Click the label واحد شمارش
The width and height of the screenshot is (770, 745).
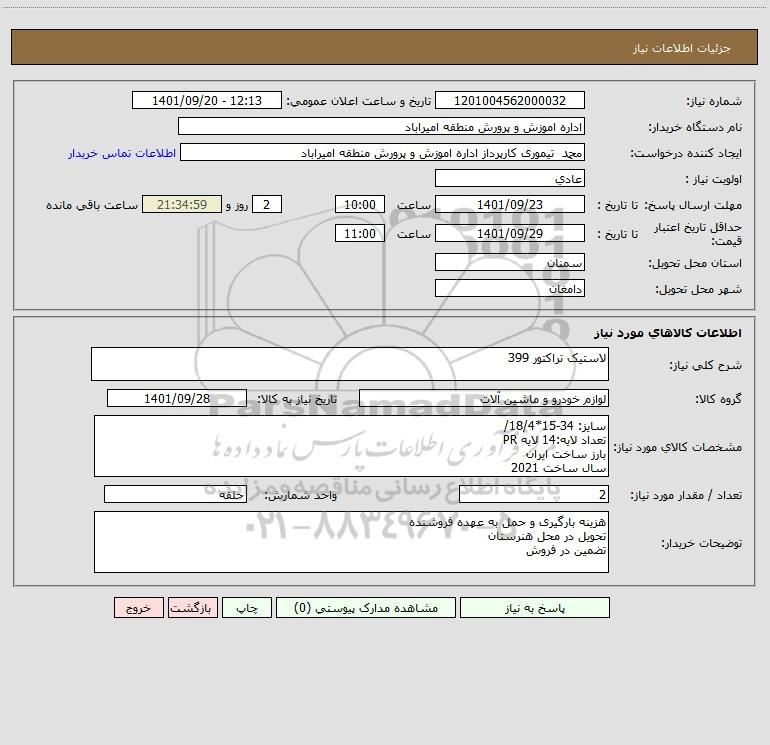(x=301, y=495)
